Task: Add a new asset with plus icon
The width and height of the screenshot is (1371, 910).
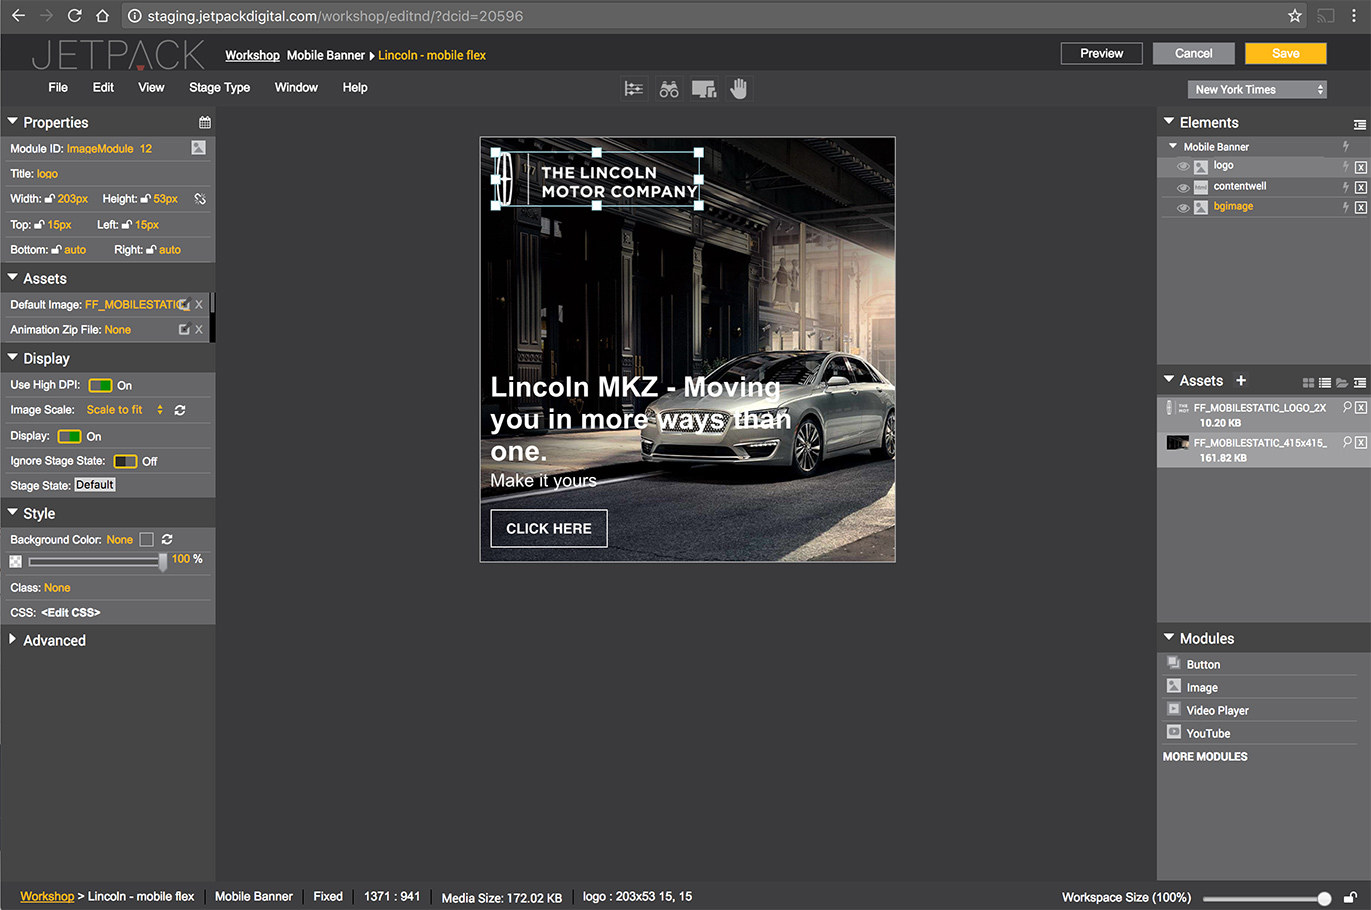Action: click(1241, 380)
